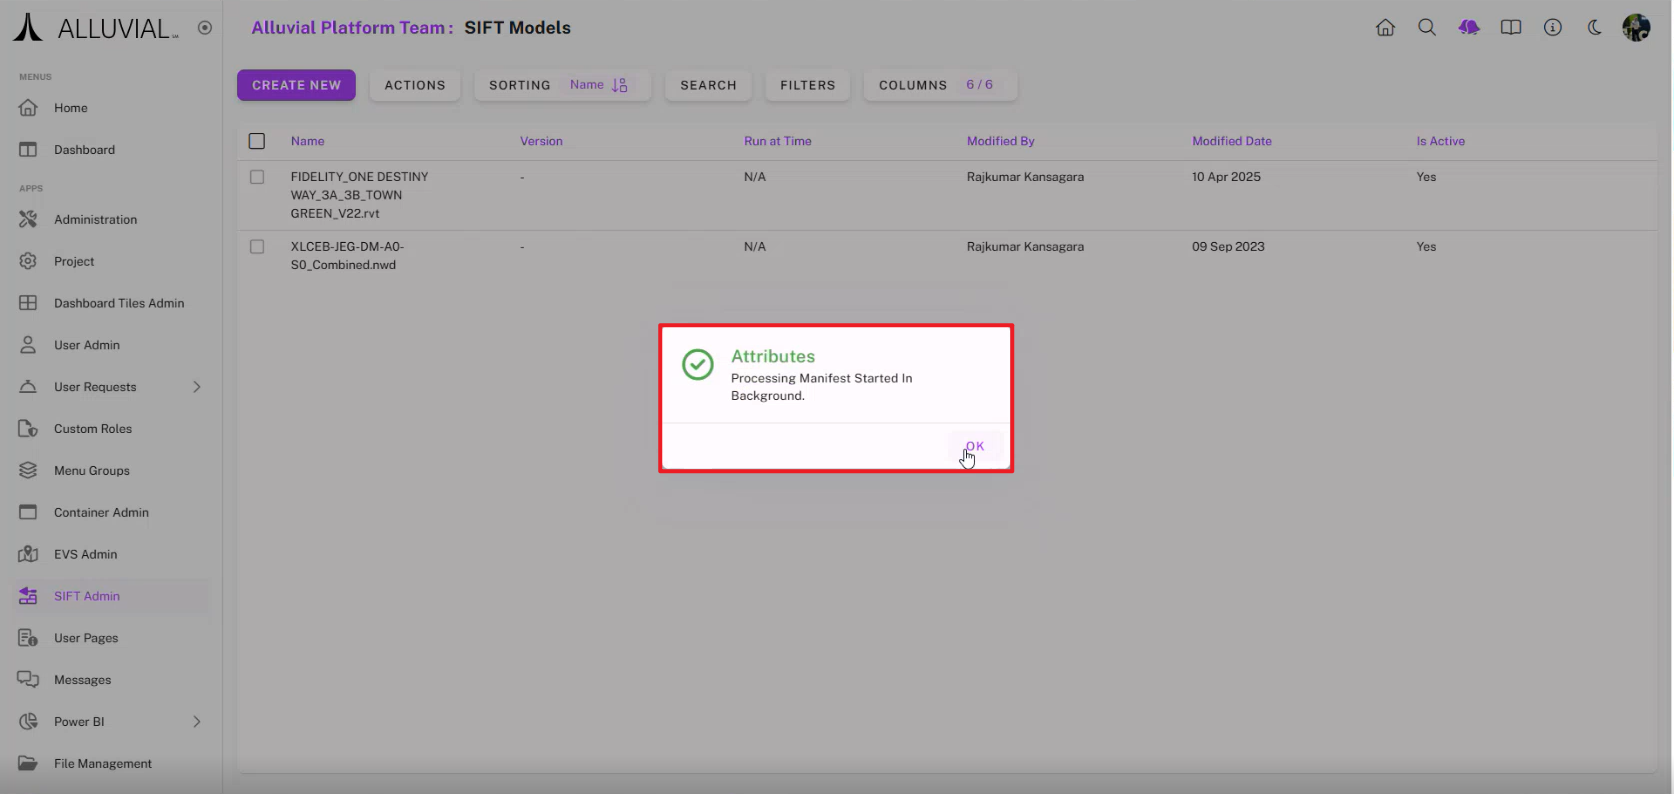Click the purple cloud icon in header
Viewport: 1674px width, 794px height.
[1469, 28]
